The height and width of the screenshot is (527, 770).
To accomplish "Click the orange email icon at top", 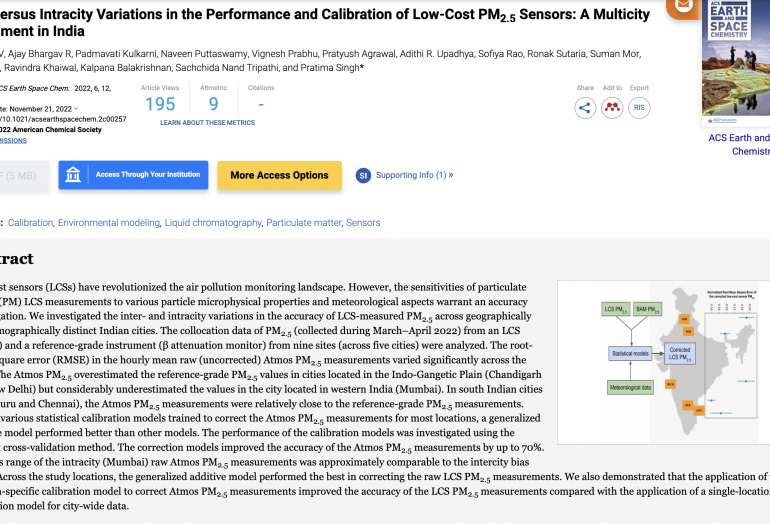I will 684,5.
